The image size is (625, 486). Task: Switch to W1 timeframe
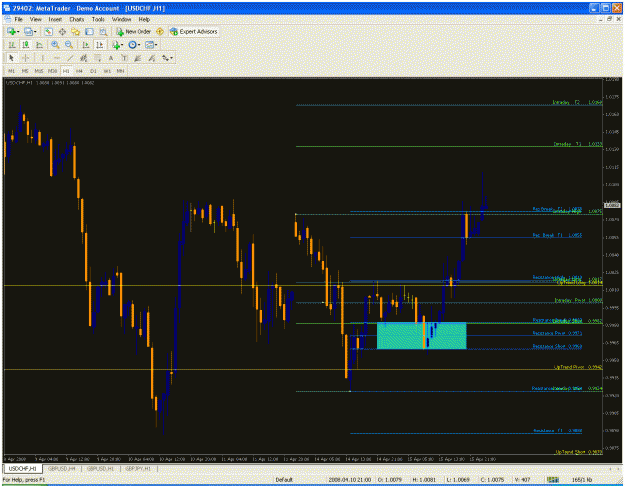(x=107, y=71)
